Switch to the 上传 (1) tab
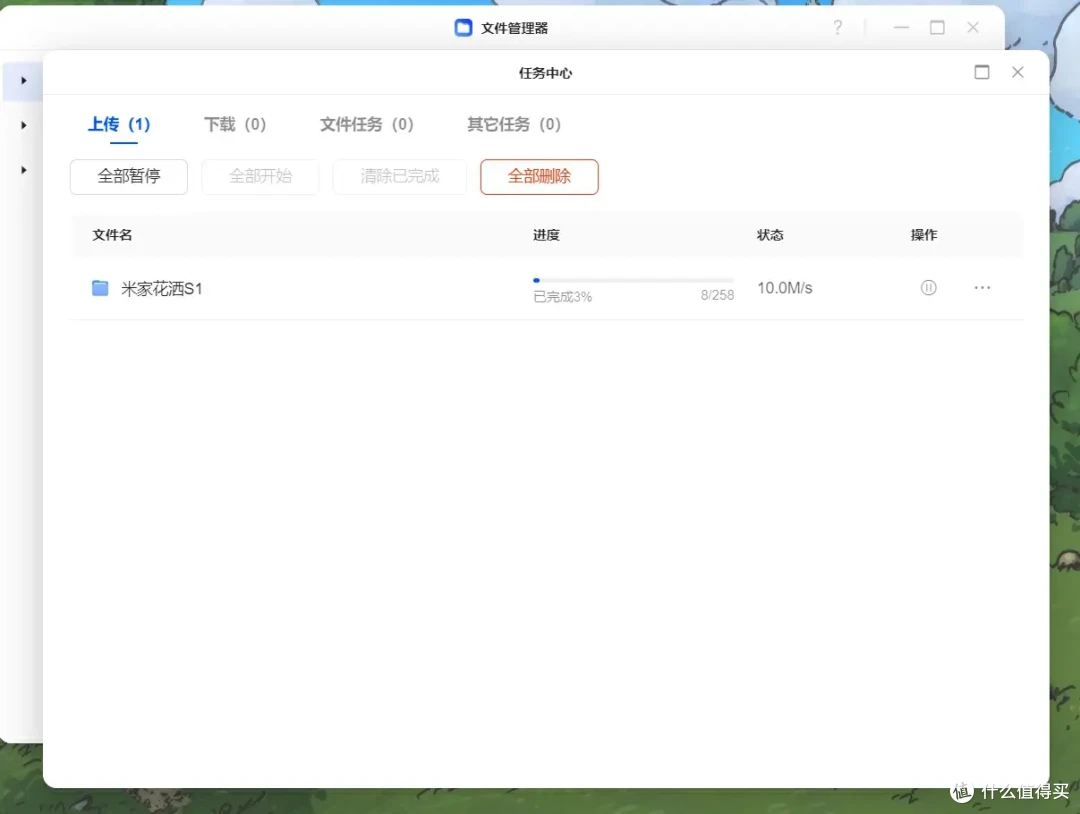Viewport: 1080px width, 814px height. pos(119,125)
